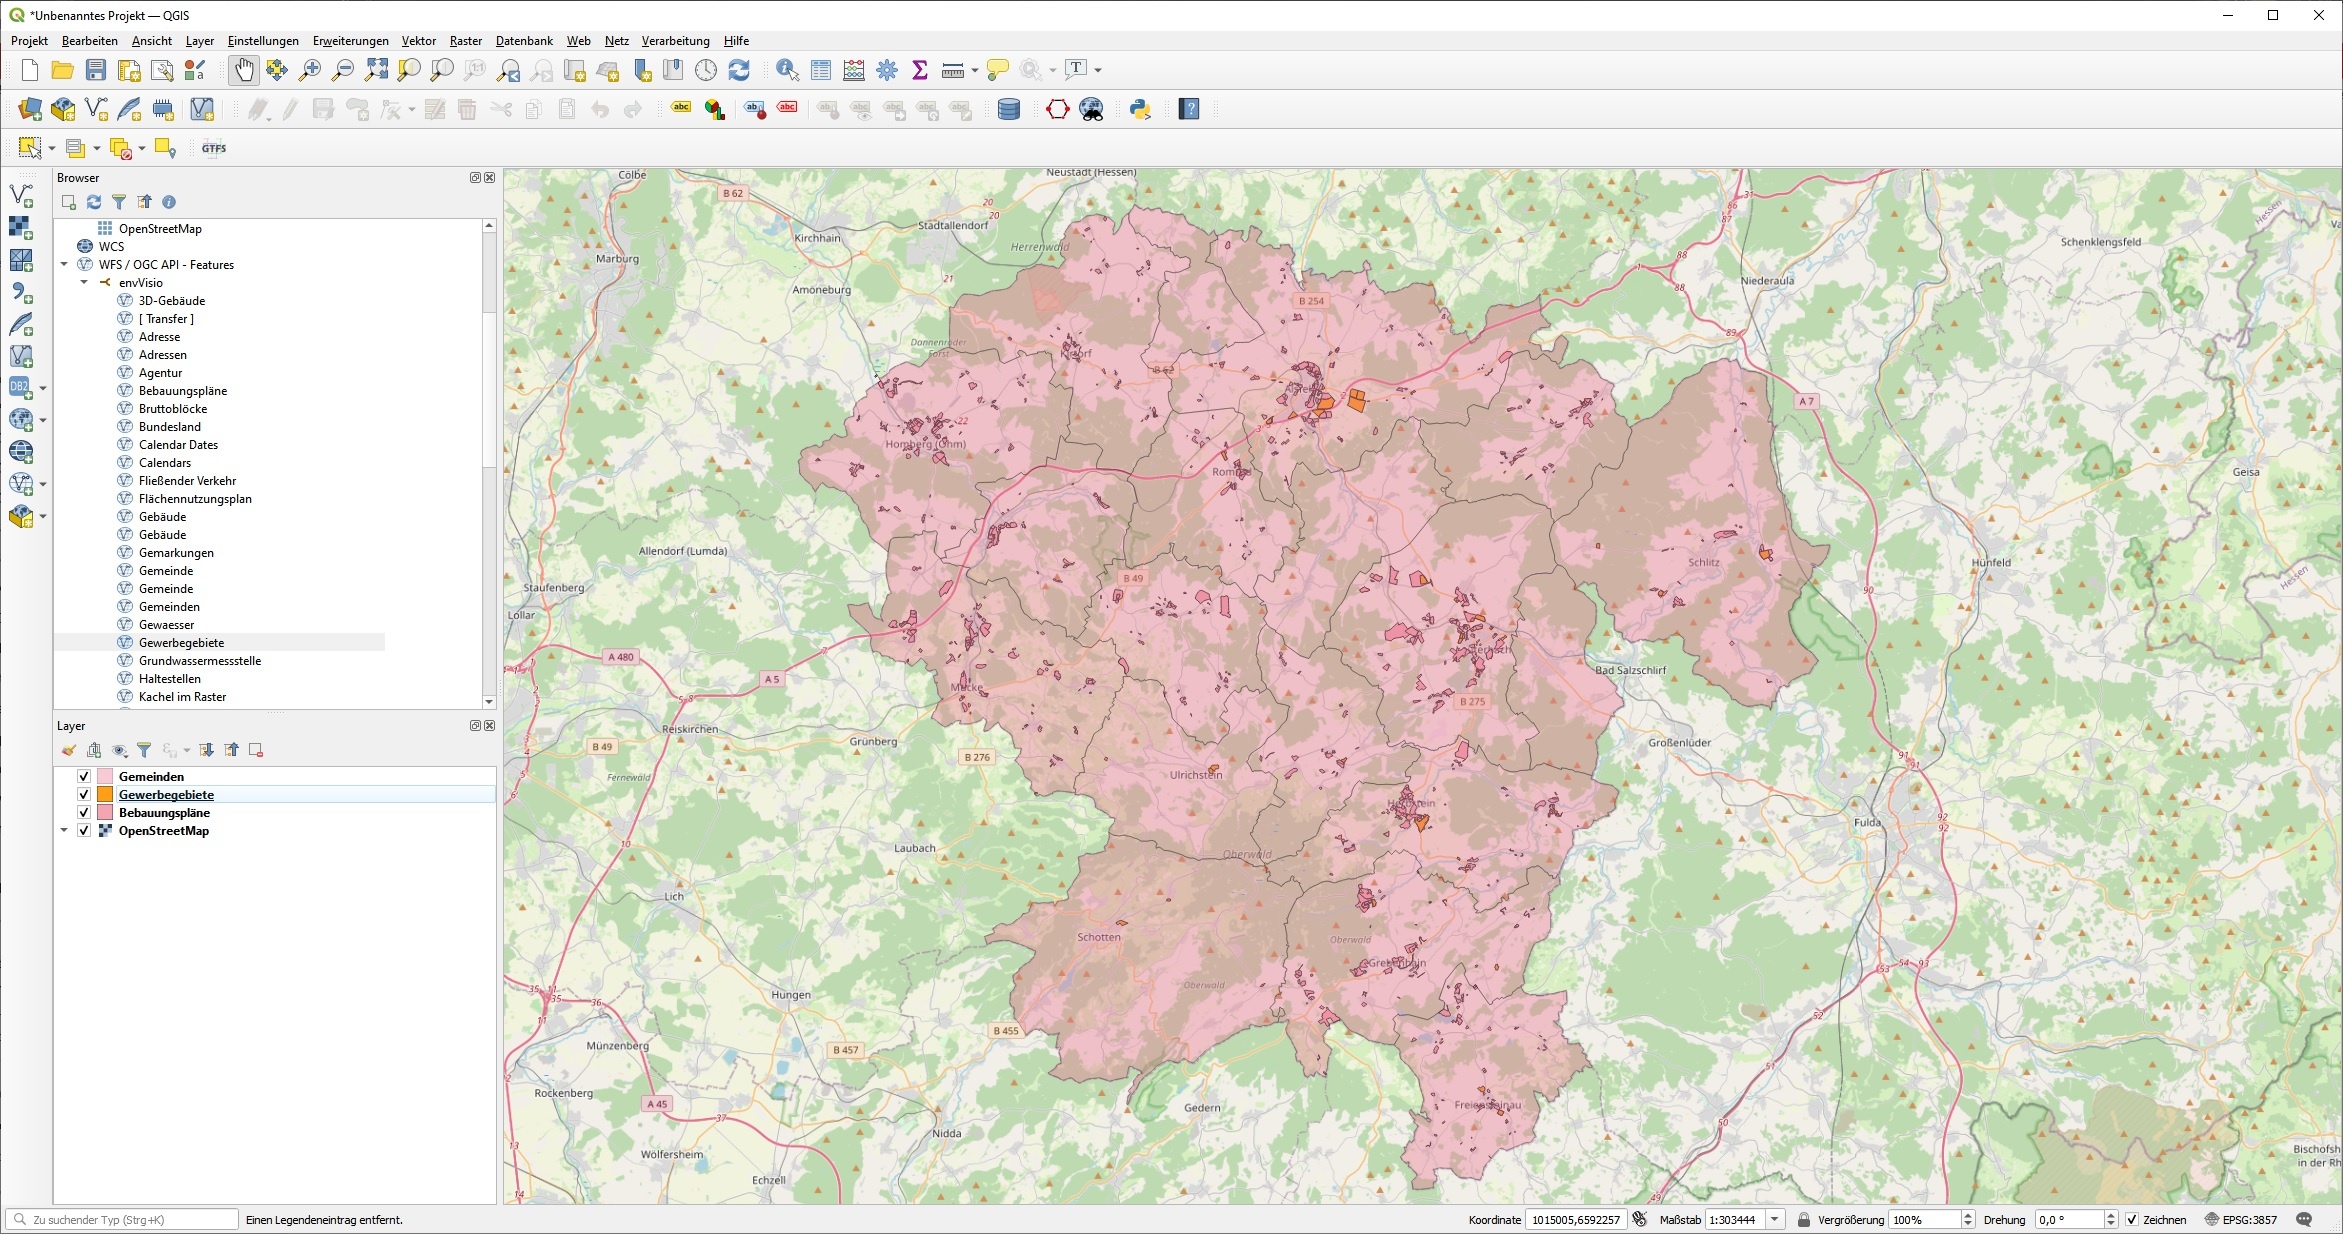Refresh the Browser panel

click(94, 202)
